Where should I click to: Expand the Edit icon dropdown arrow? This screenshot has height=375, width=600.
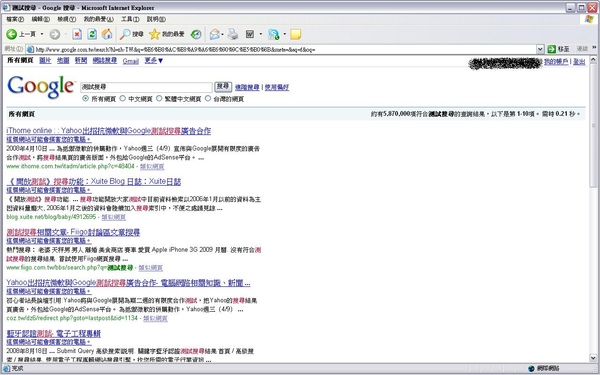click(261, 34)
